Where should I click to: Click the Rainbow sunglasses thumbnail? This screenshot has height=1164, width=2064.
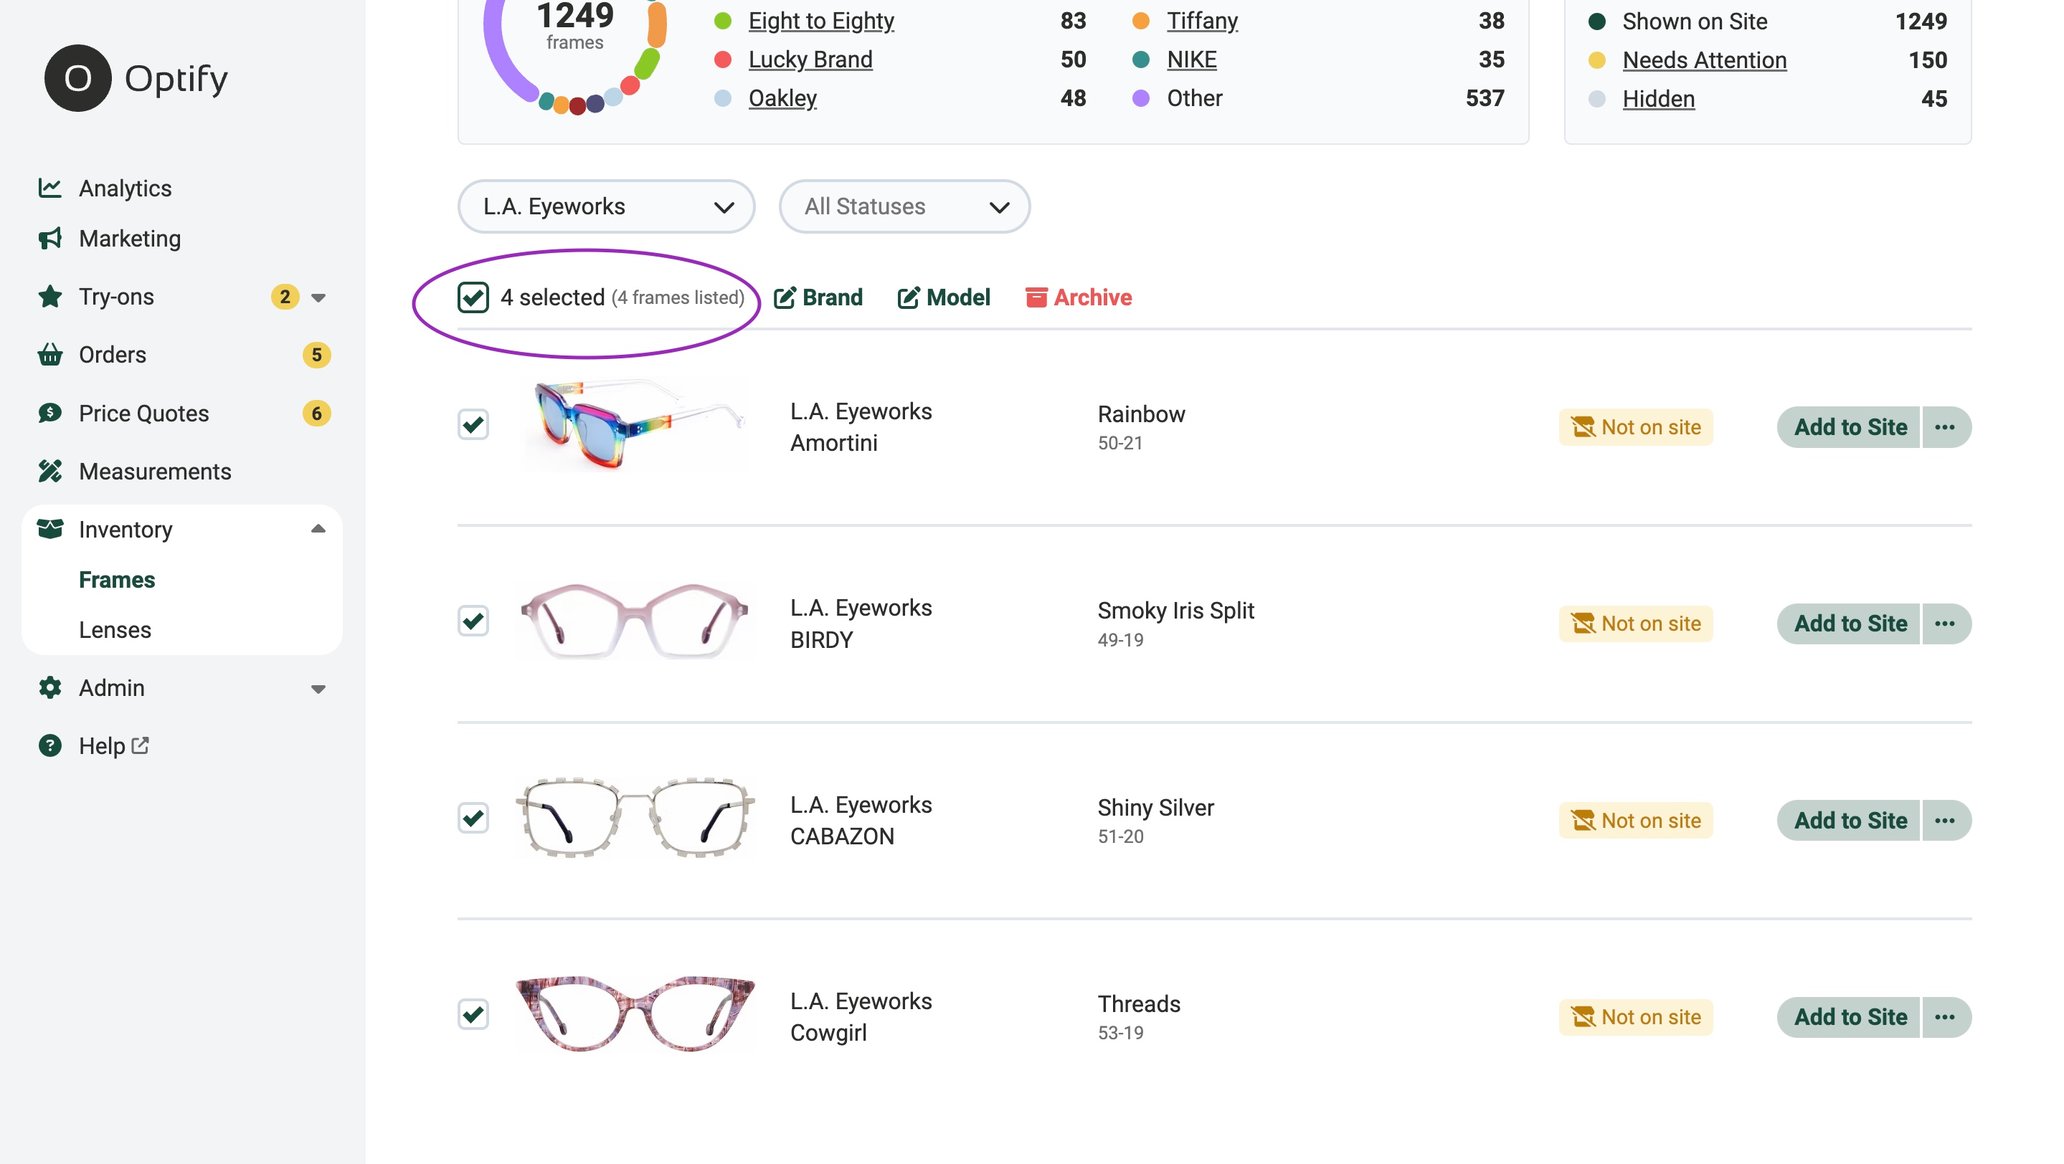[633, 424]
